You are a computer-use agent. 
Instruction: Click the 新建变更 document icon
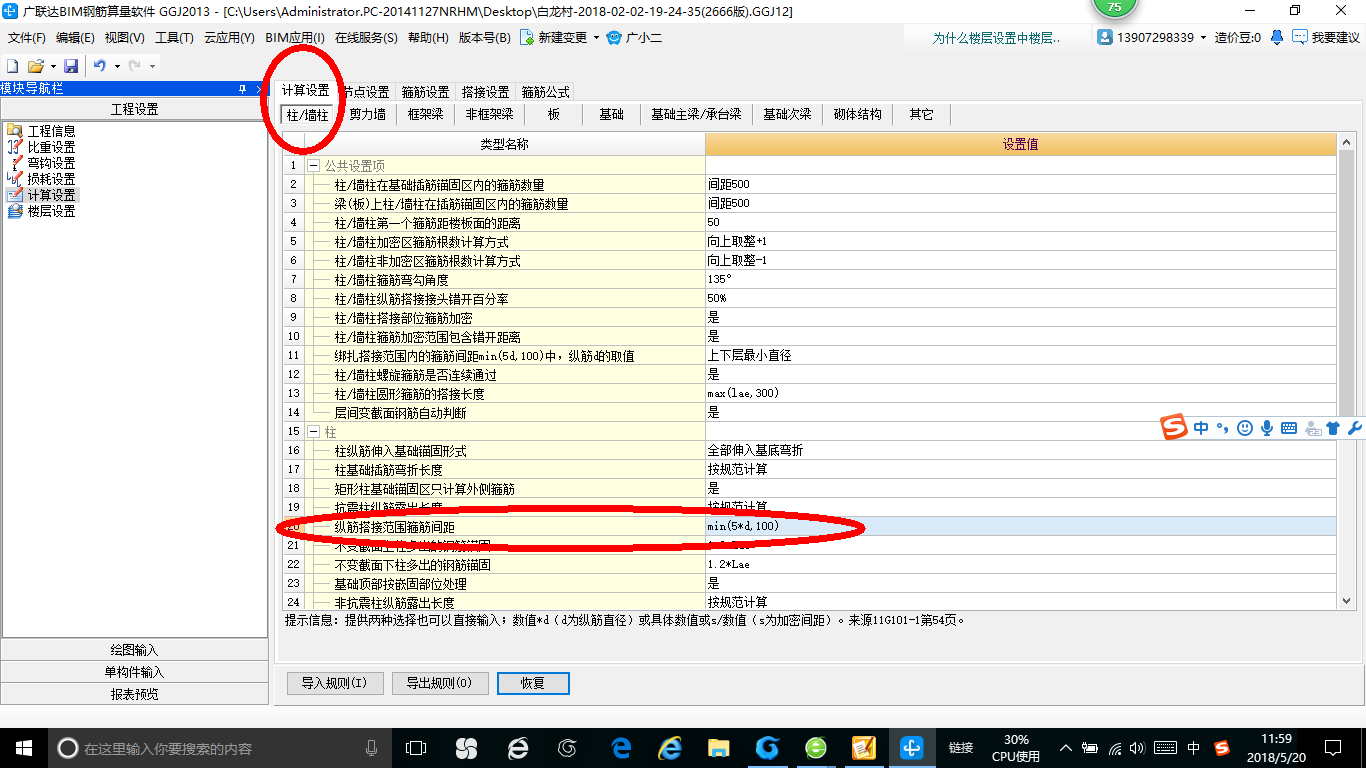pos(526,38)
